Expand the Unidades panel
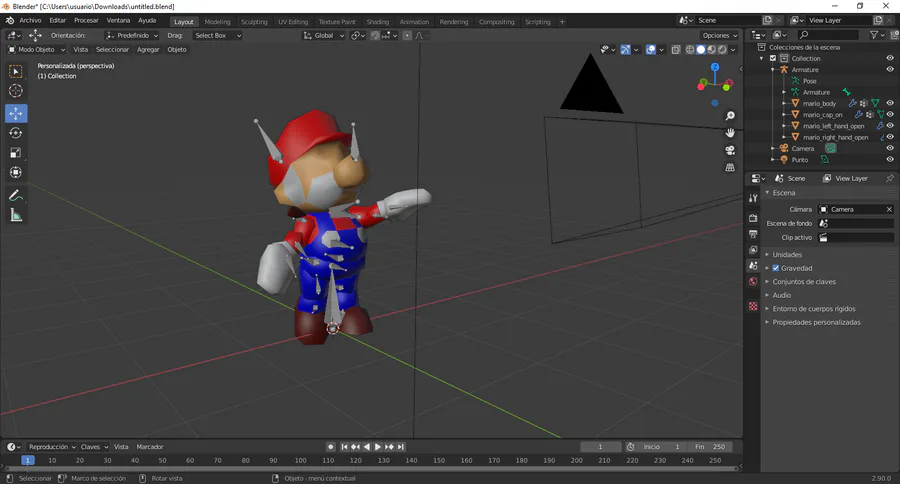The width and height of the screenshot is (900, 484). coord(787,254)
